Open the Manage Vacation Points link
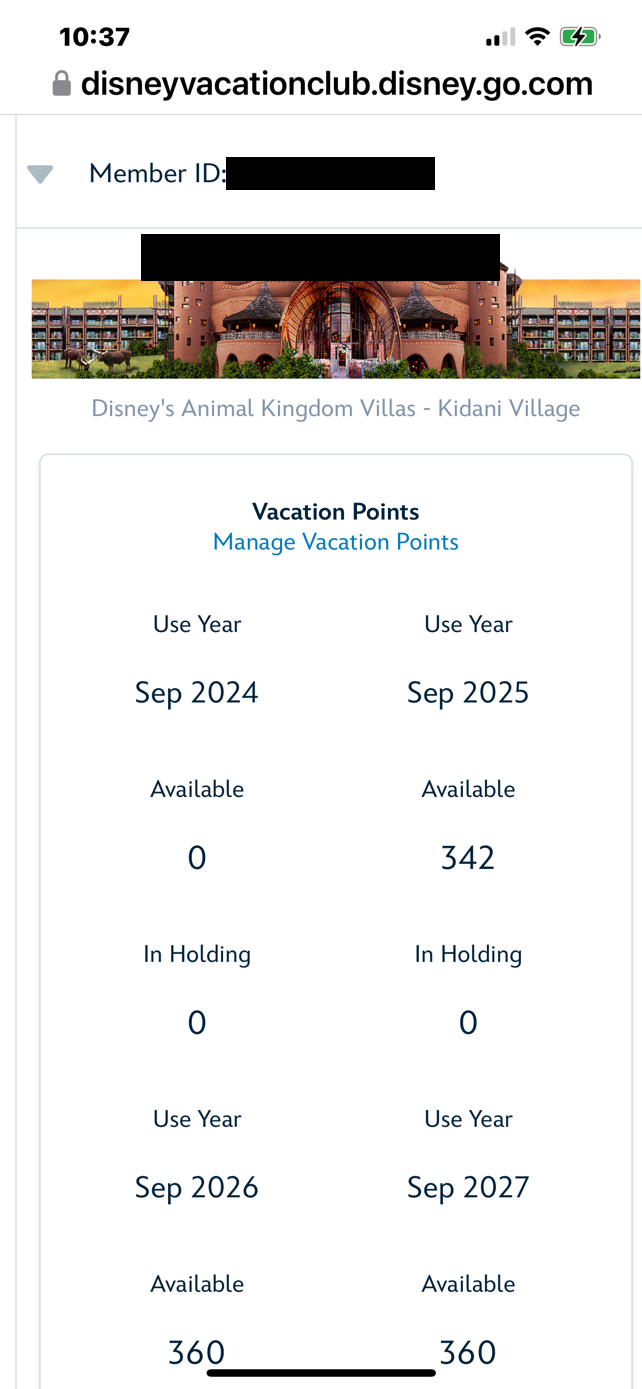This screenshot has width=642, height=1389. 336,542
